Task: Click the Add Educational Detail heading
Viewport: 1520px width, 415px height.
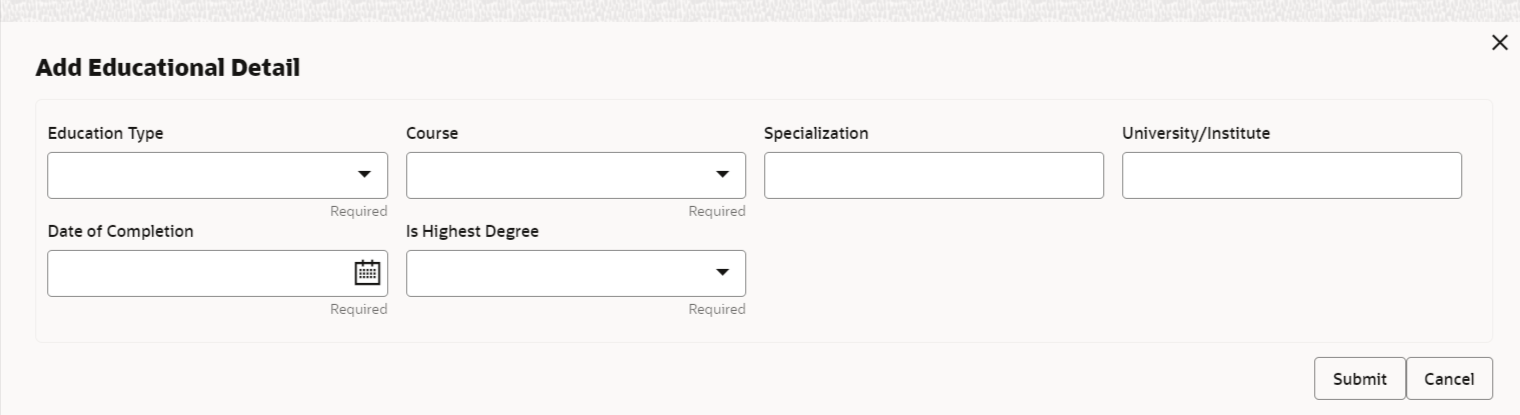Action: (167, 68)
